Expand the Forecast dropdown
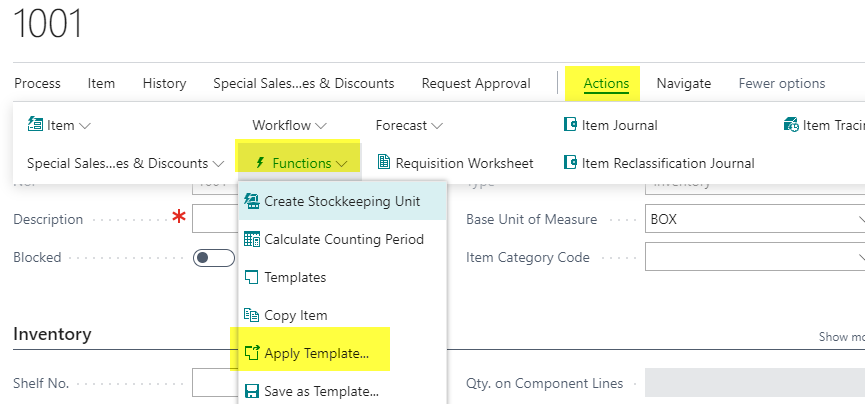 (409, 125)
